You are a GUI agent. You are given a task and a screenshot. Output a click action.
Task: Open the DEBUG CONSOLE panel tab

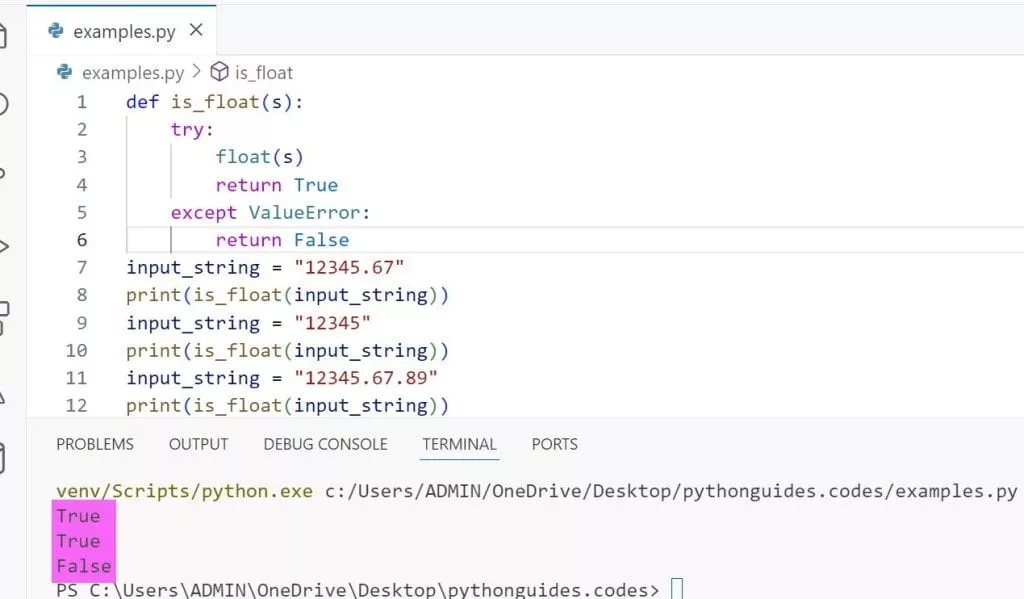tap(325, 444)
